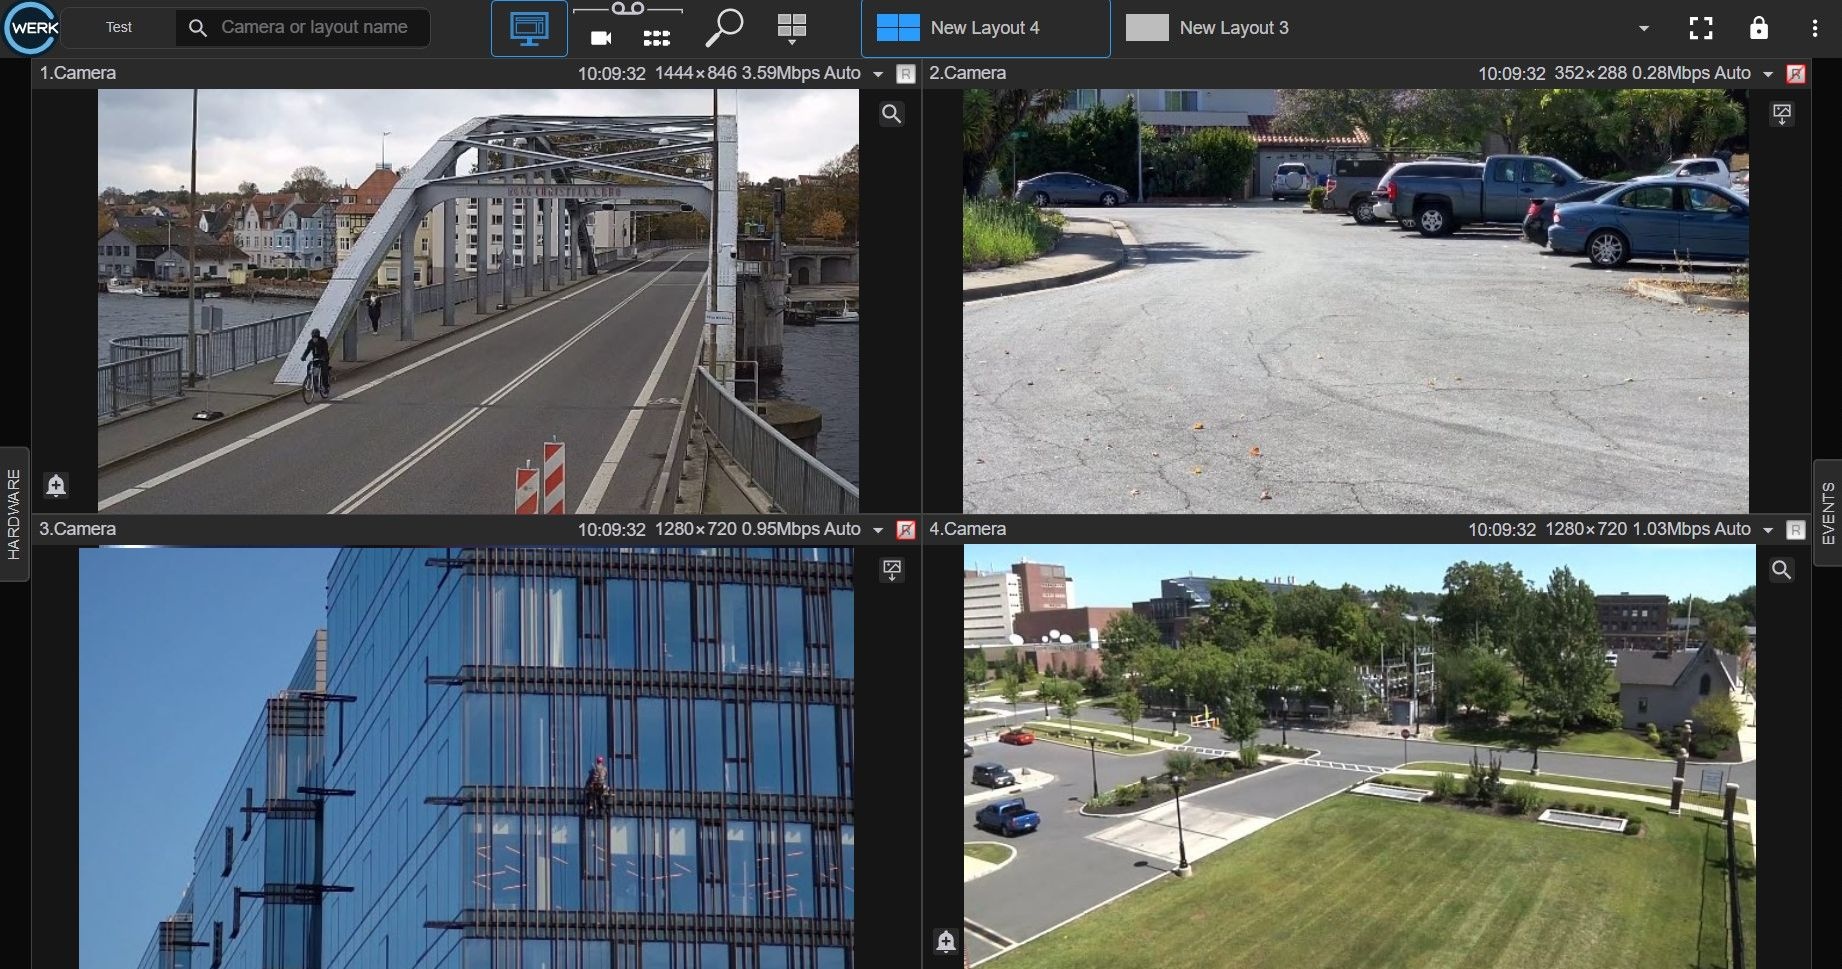The width and height of the screenshot is (1842, 969).
Task: Expand stream options dropdown for 4.Camera
Action: [x=1767, y=530]
